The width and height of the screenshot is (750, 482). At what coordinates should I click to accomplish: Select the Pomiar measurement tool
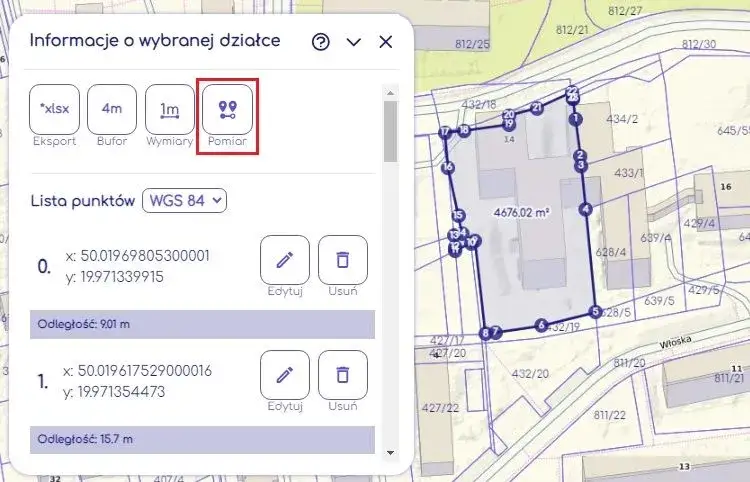click(228, 109)
